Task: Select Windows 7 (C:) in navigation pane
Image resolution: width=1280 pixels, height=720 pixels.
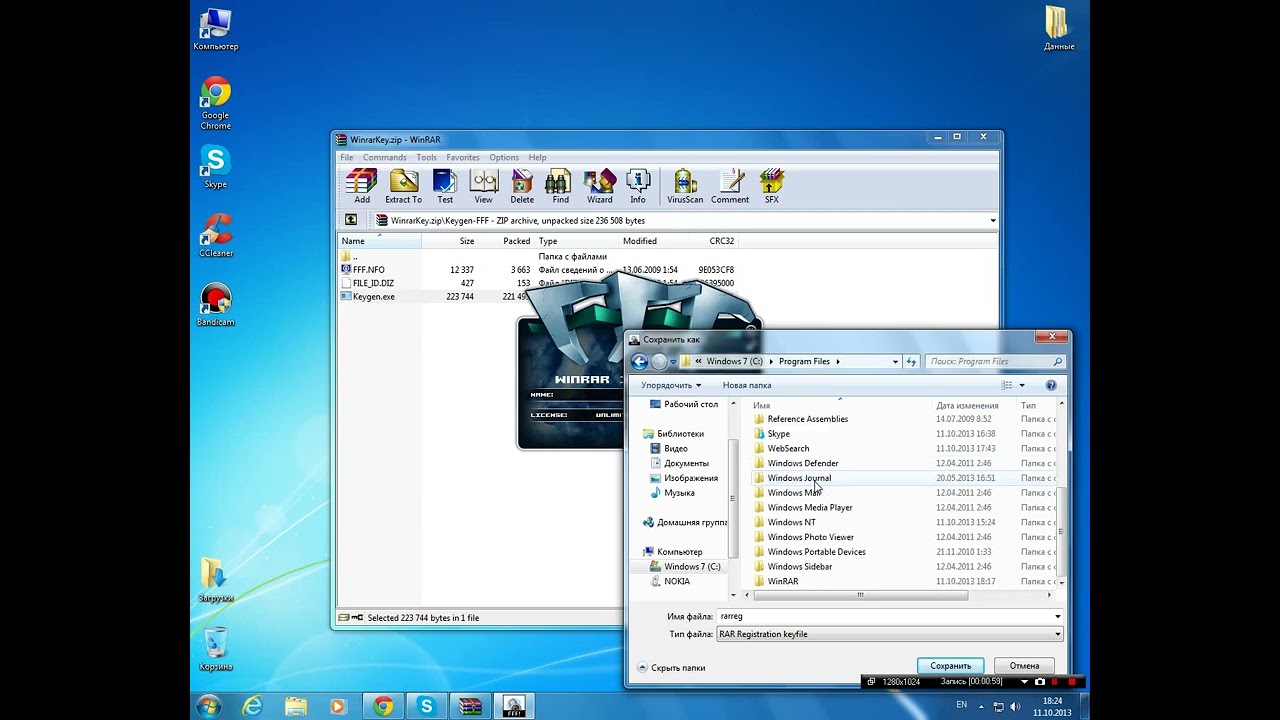Action: 691,566
